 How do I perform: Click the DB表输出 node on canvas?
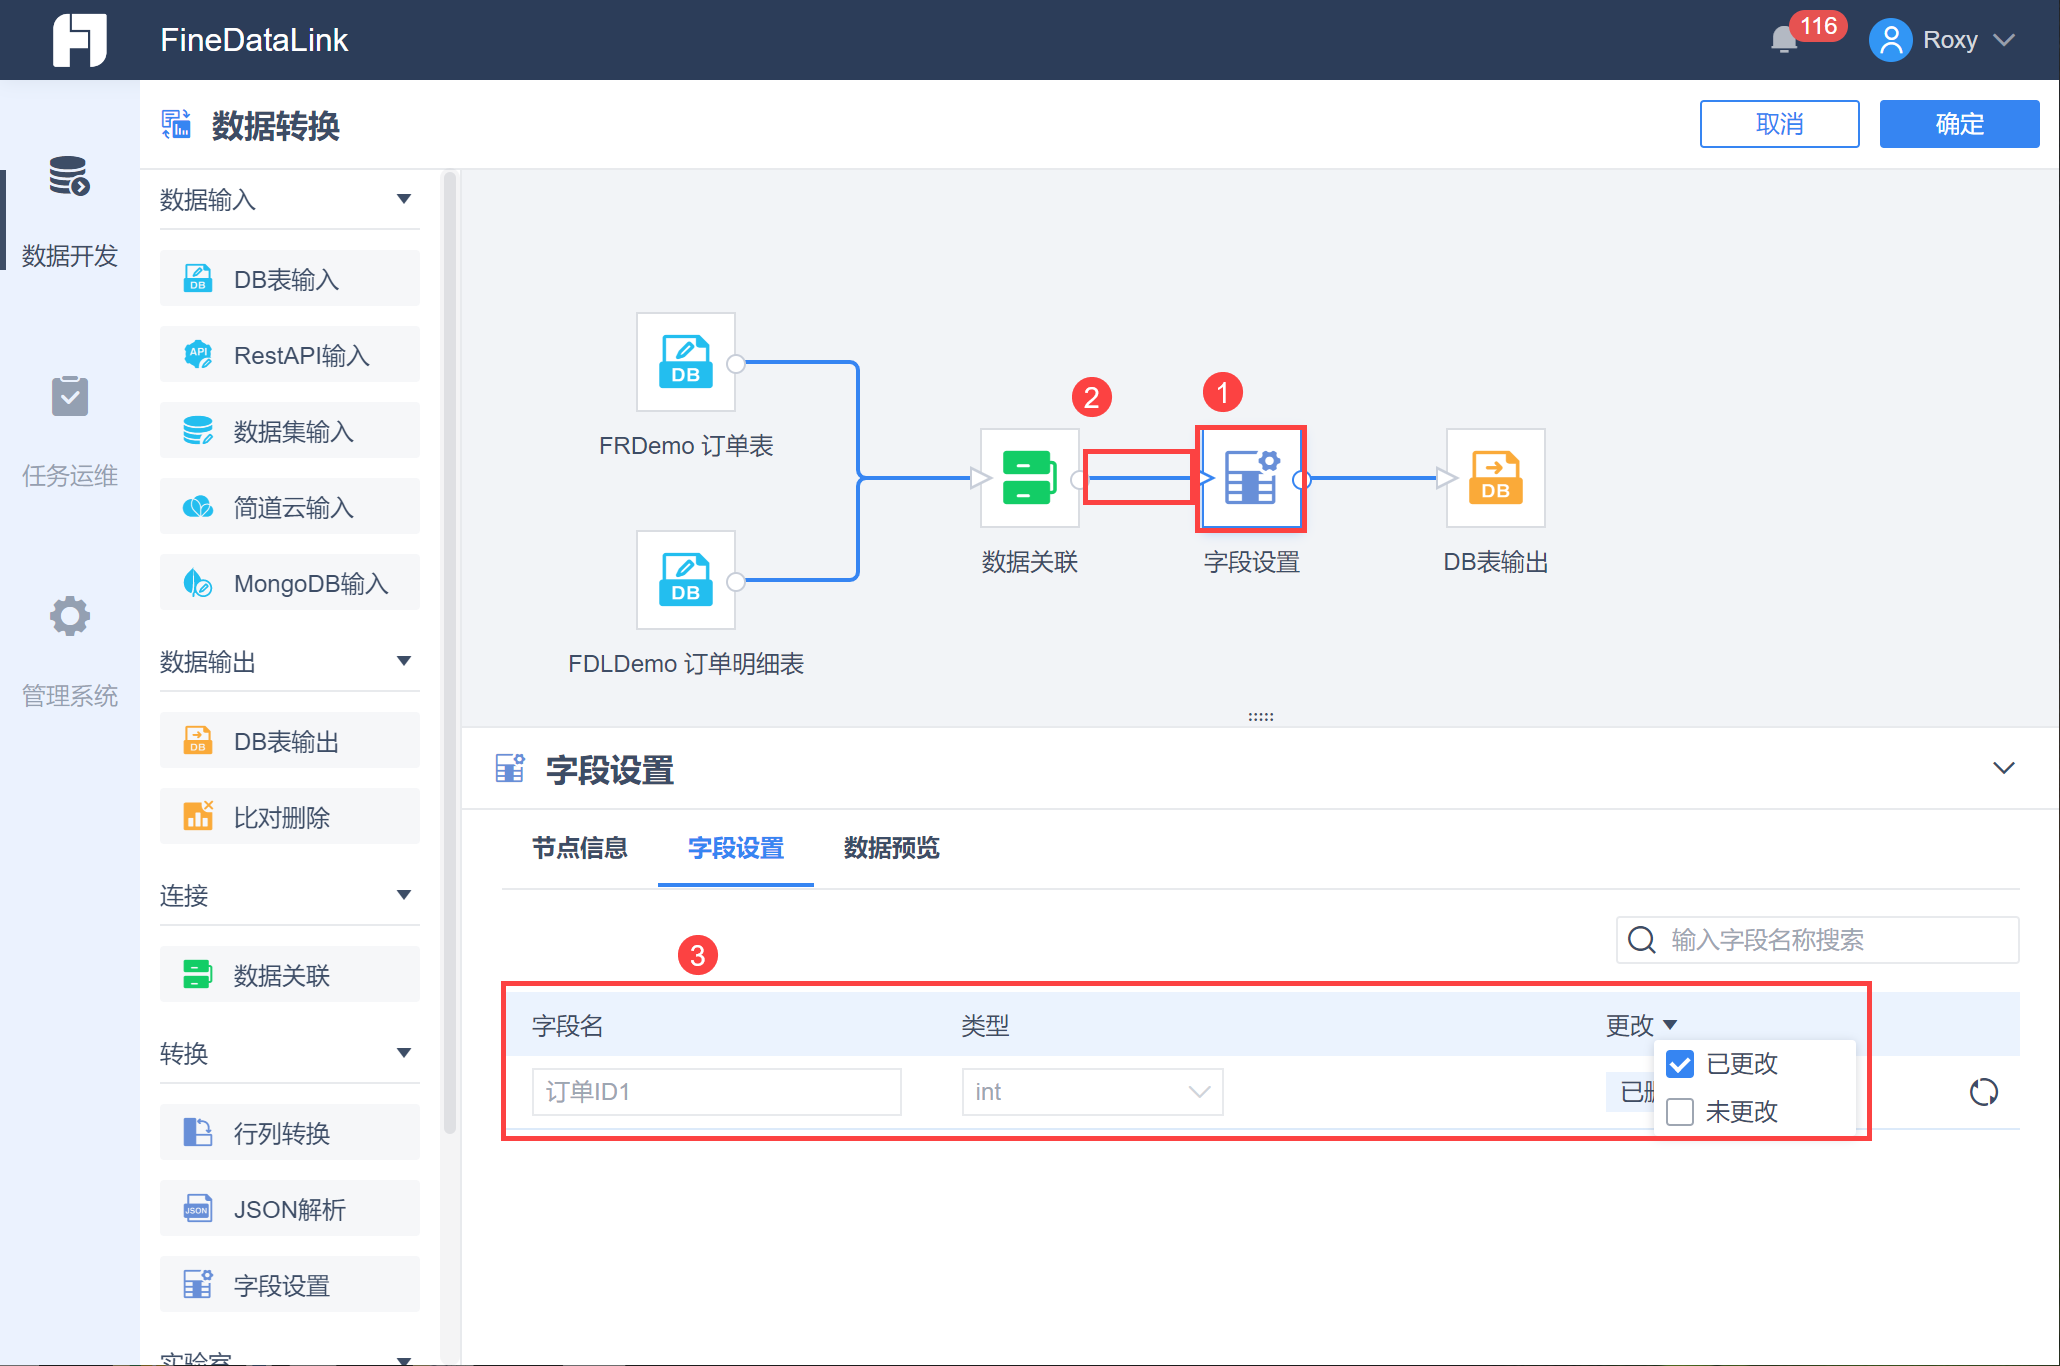pos(1495,478)
